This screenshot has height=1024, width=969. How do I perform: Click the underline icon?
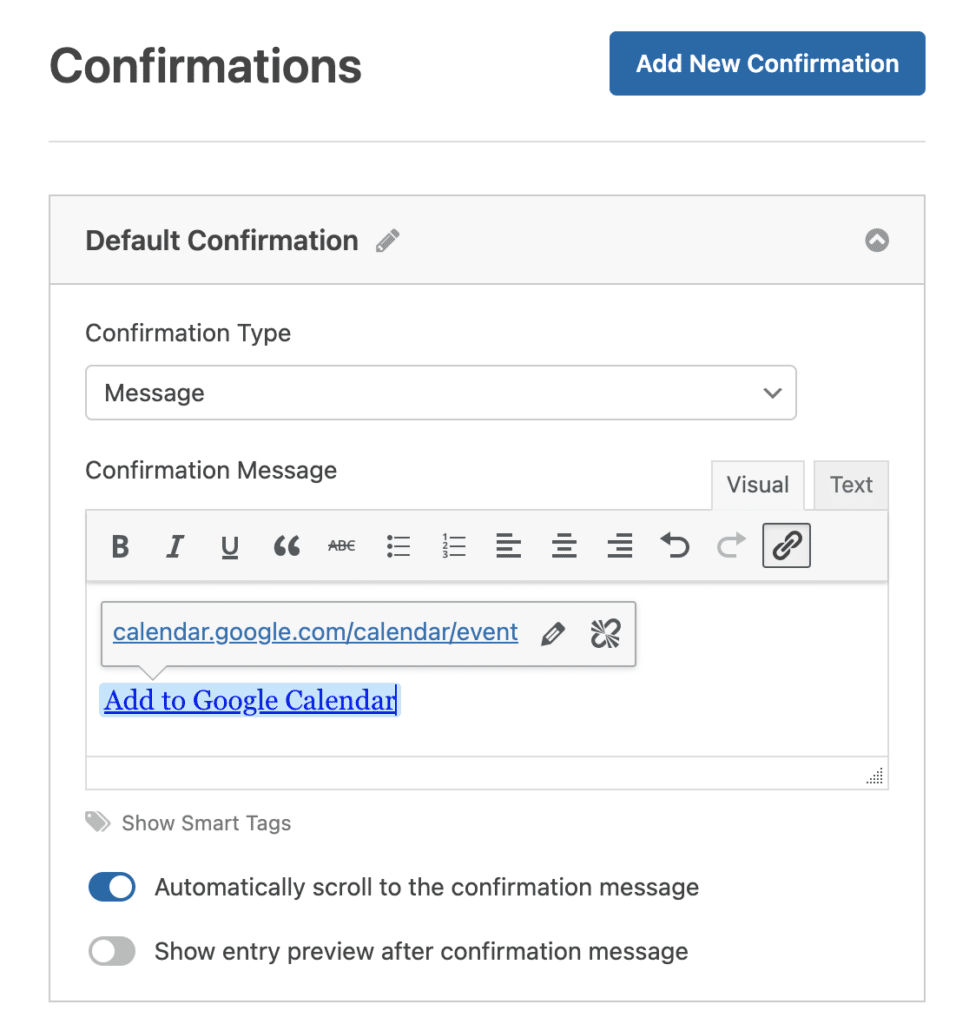(230, 546)
